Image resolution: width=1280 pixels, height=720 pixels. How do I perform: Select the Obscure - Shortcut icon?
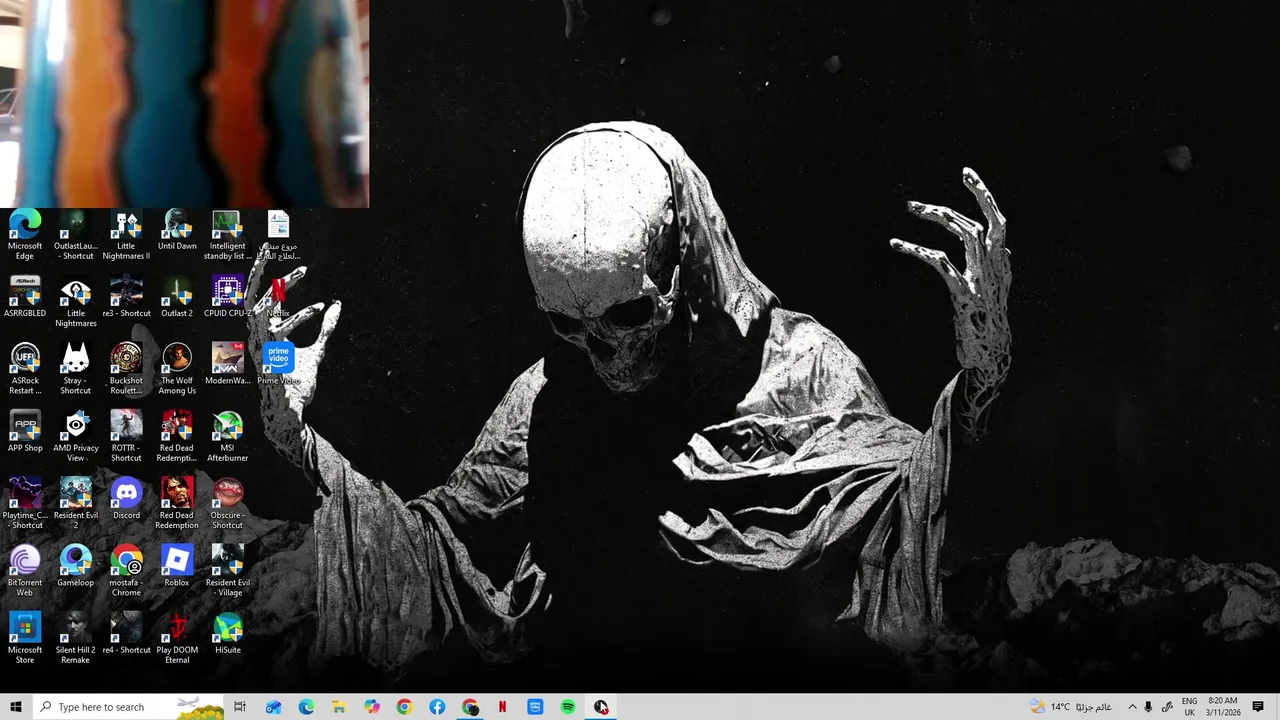click(228, 503)
